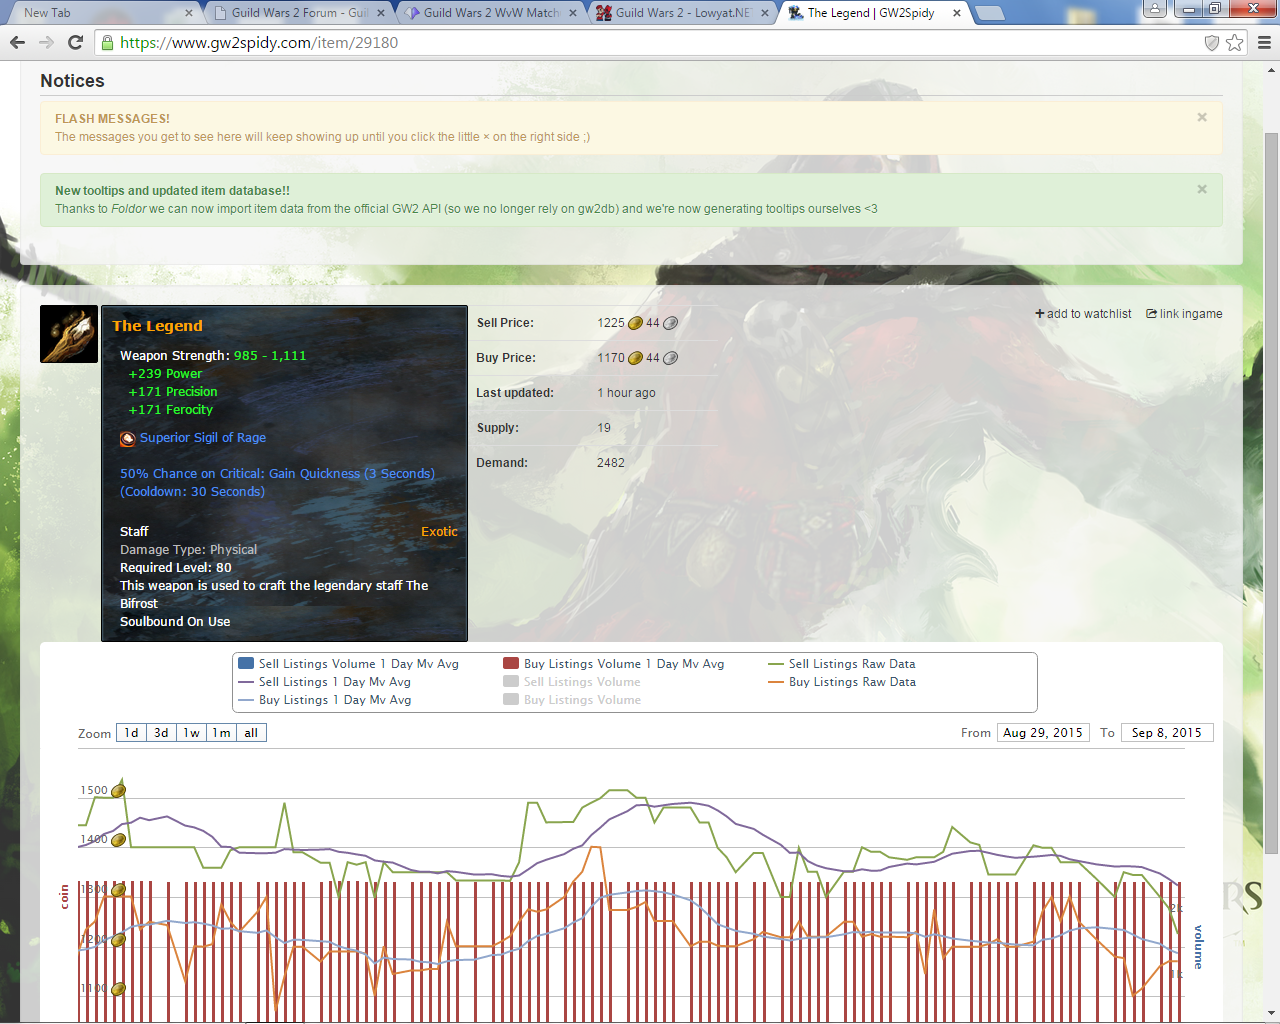Click the To date field Sep 8, 2015
1280x1024 pixels.
click(x=1167, y=733)
